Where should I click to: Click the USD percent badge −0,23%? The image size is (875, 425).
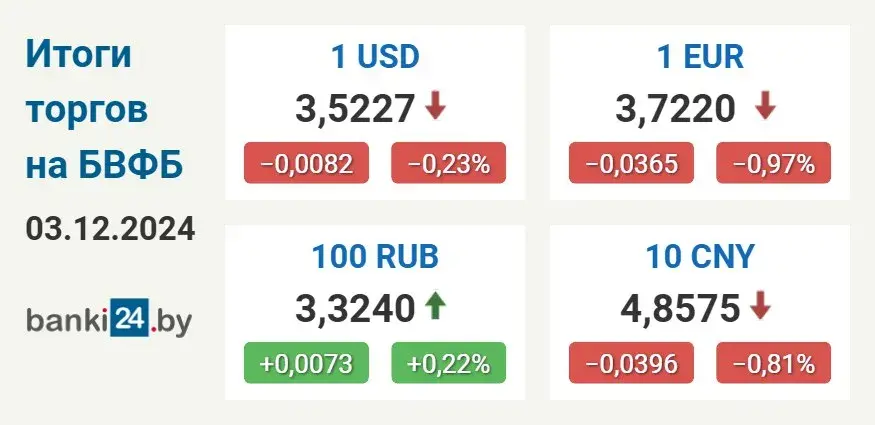[x=448, y=164]
